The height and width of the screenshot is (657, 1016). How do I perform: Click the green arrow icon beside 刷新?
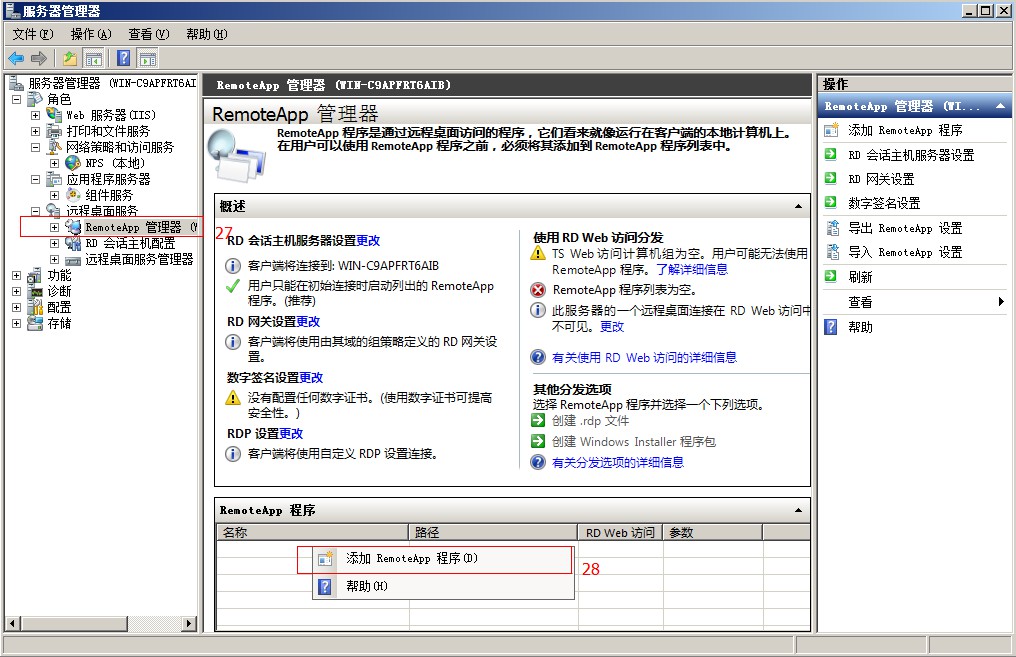pyautogui.click(x=831, y=276)
